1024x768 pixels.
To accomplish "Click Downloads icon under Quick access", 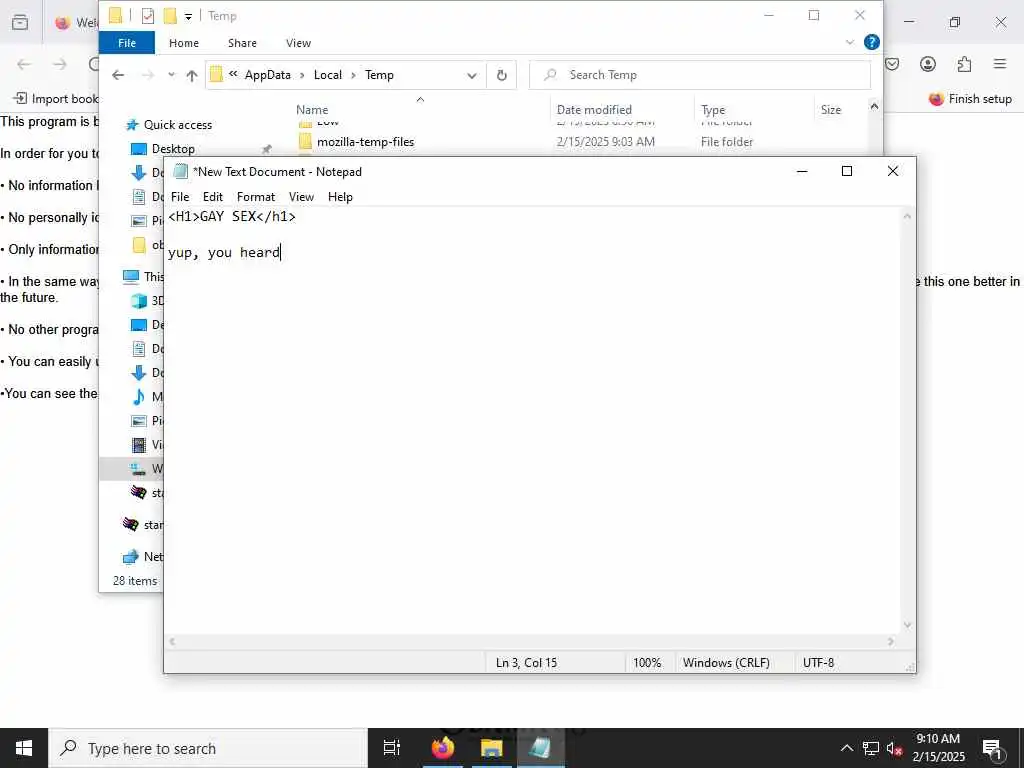I will pyautogui.click(x=138, y=173).
